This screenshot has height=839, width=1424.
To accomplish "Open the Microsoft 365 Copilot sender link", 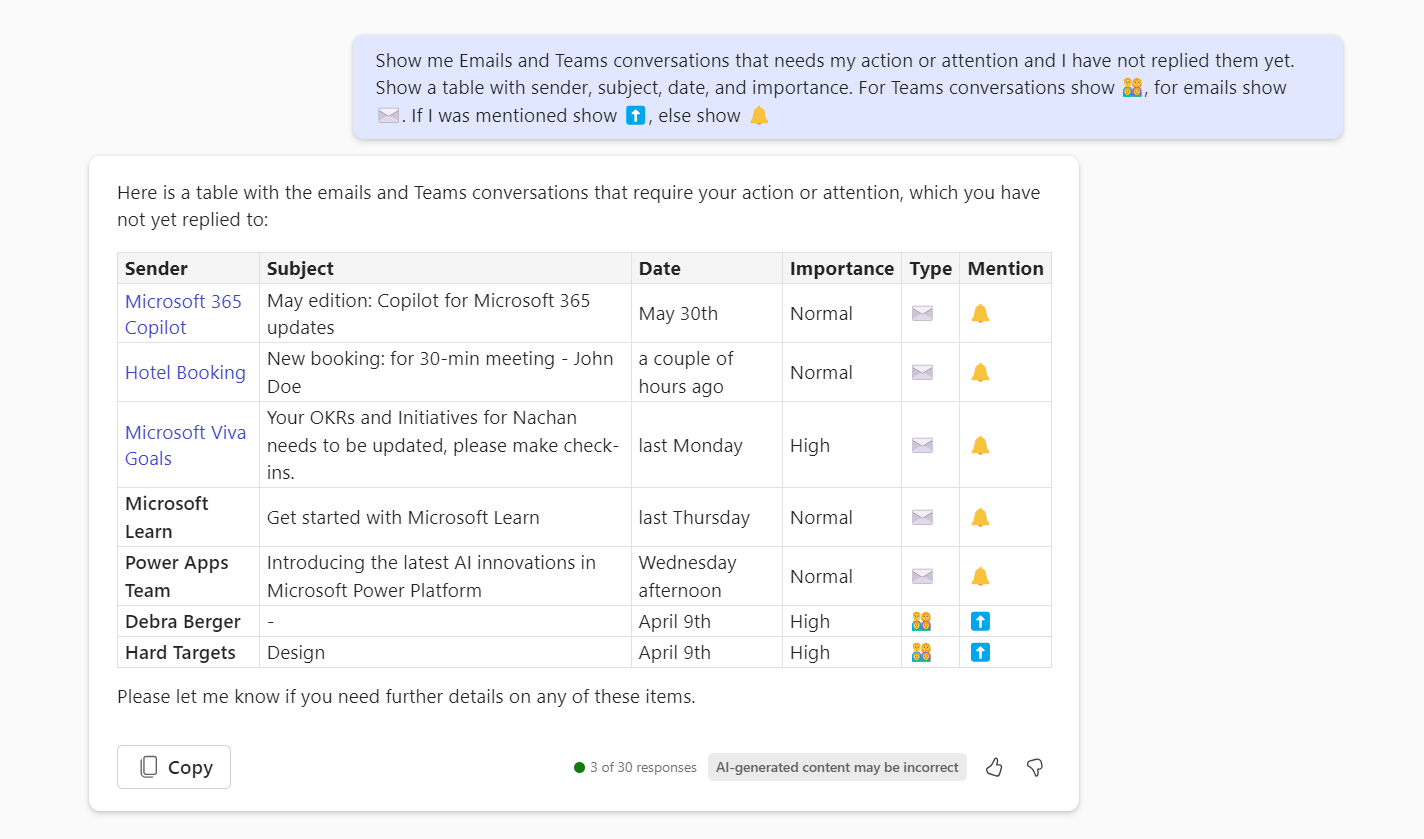I will point(183,314).
